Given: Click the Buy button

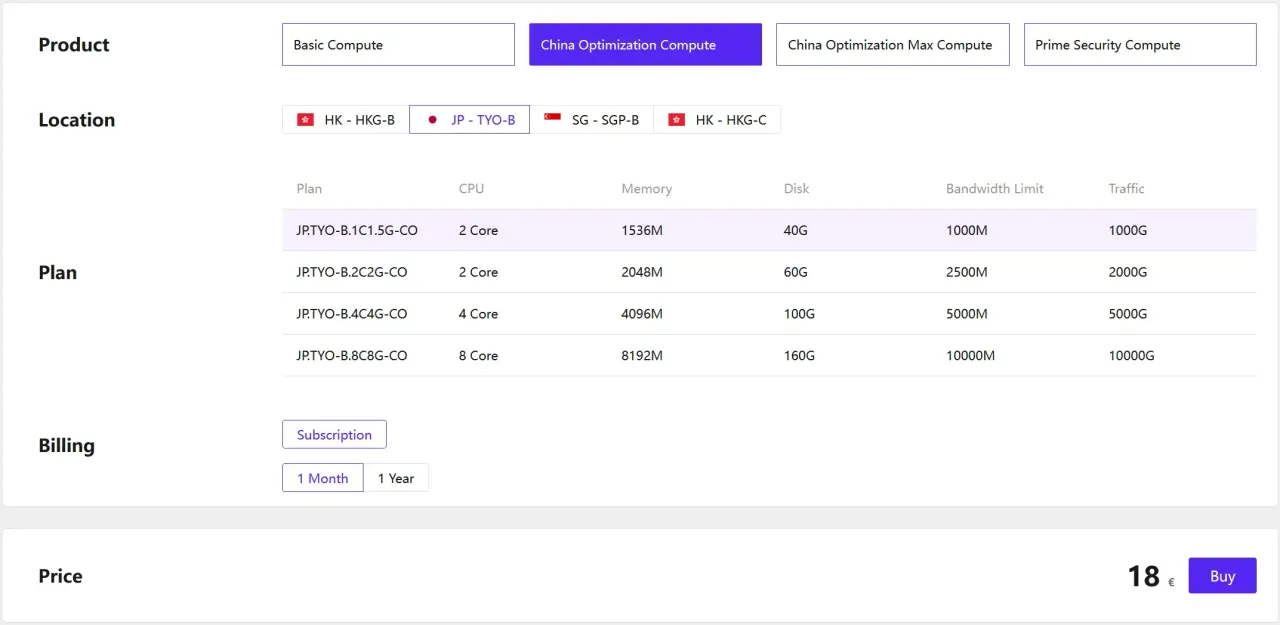Looking at the screenshot, I should 1222,576.
